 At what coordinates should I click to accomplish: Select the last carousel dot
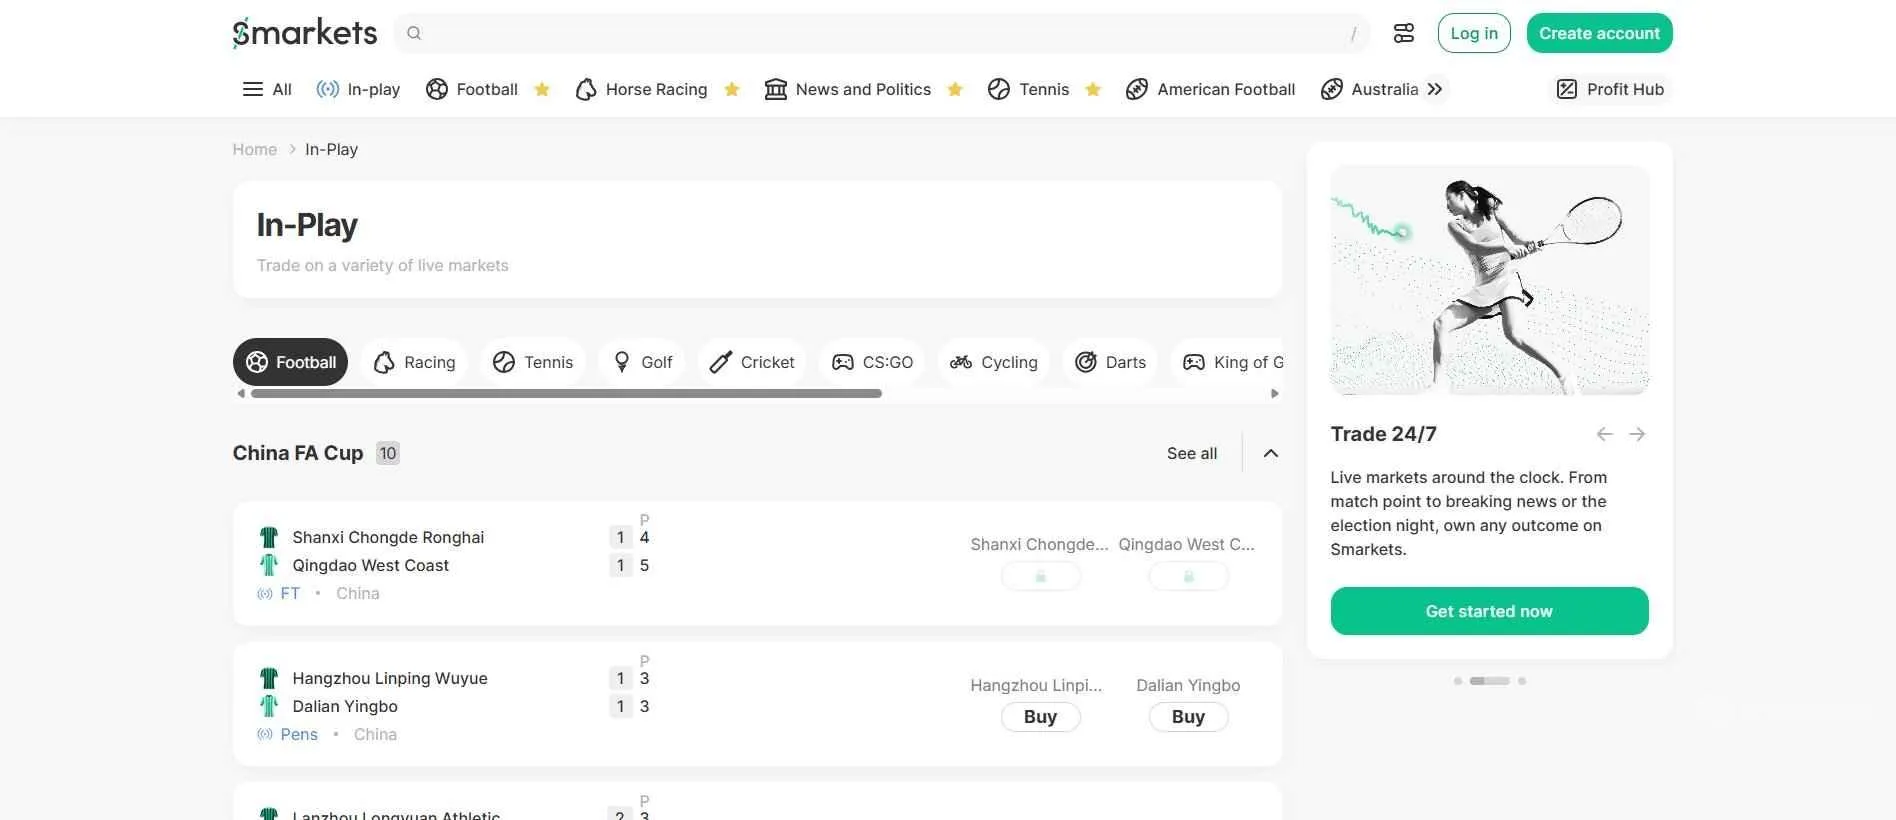(x=1522, y=681)
